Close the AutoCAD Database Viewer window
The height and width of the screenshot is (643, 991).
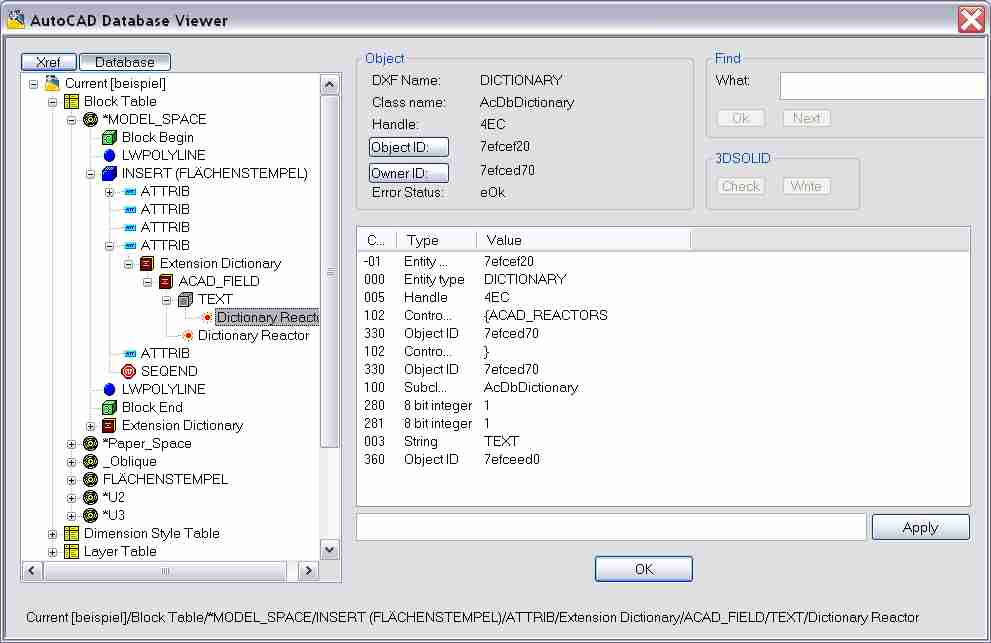(x=971, y=20)
